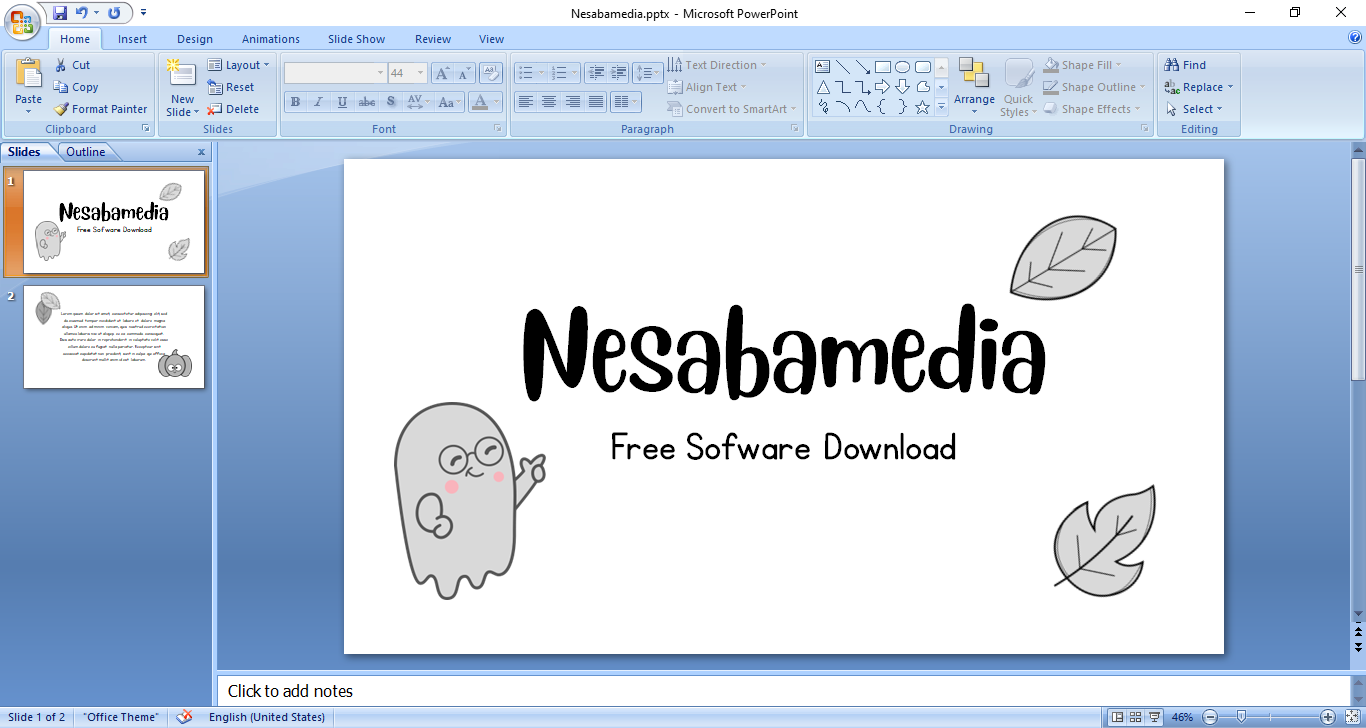The height and width of the screenshot is (728, 1366).
Task: Pick the 5-Point Star shape
Action: coord(922,107)
